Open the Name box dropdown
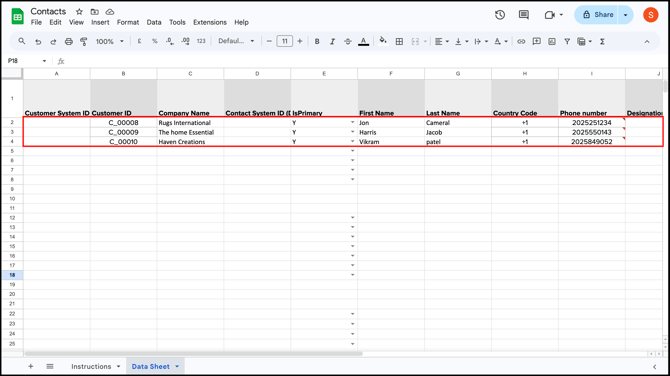The height and width of the screenshot is (376, 670). [44, 61]
